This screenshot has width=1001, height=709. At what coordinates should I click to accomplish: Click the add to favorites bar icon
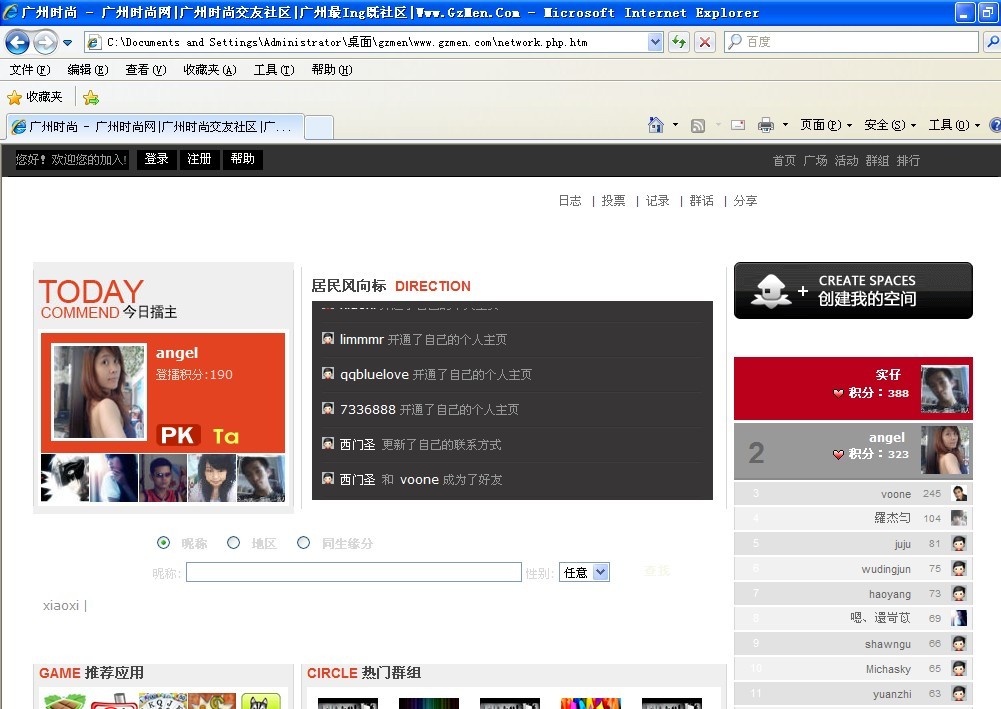tap(91, 97)
